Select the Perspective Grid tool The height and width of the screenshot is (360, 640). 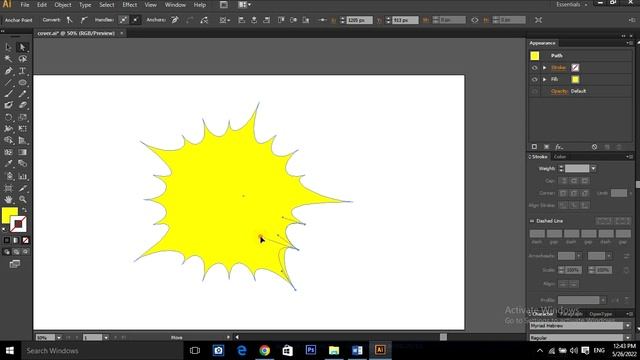tap(22, 140)
